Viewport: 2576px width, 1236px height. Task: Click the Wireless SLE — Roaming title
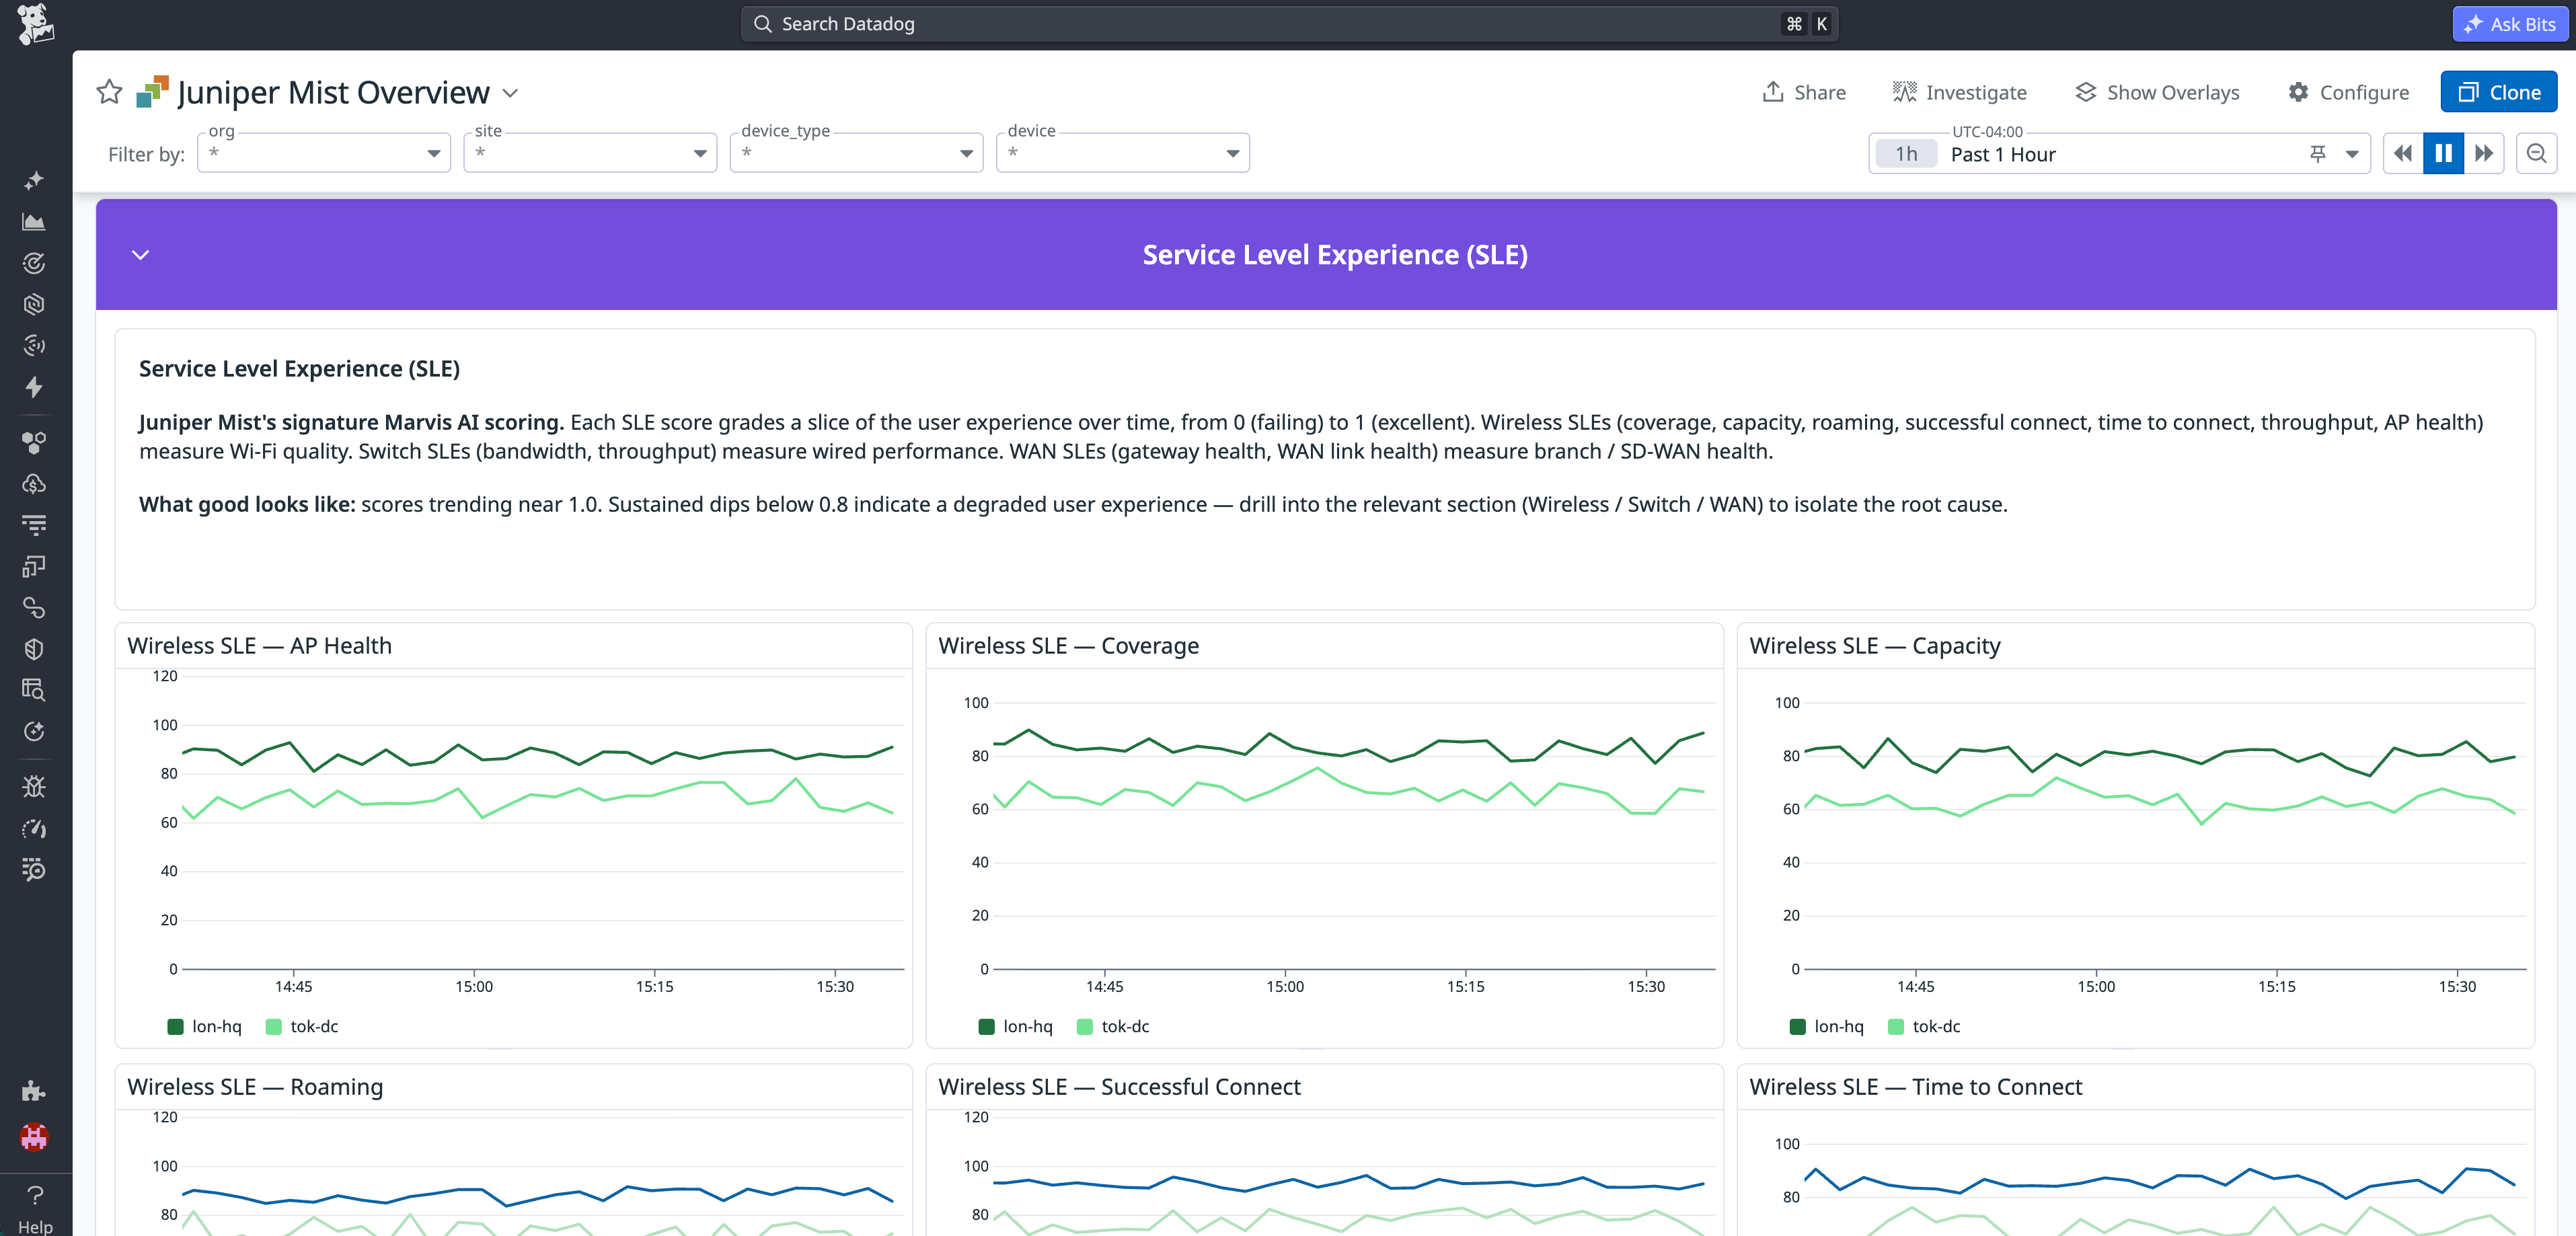point(255,1087)
